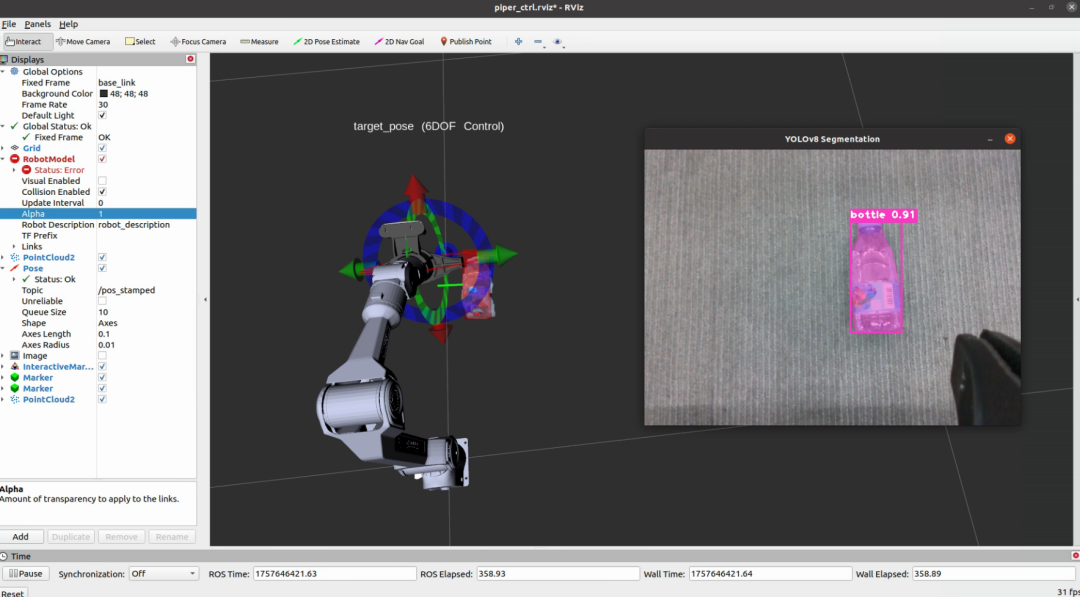The image size is (1080, 597).
Task: Click the blue plus add-tool icon
Action: (519, 41)
